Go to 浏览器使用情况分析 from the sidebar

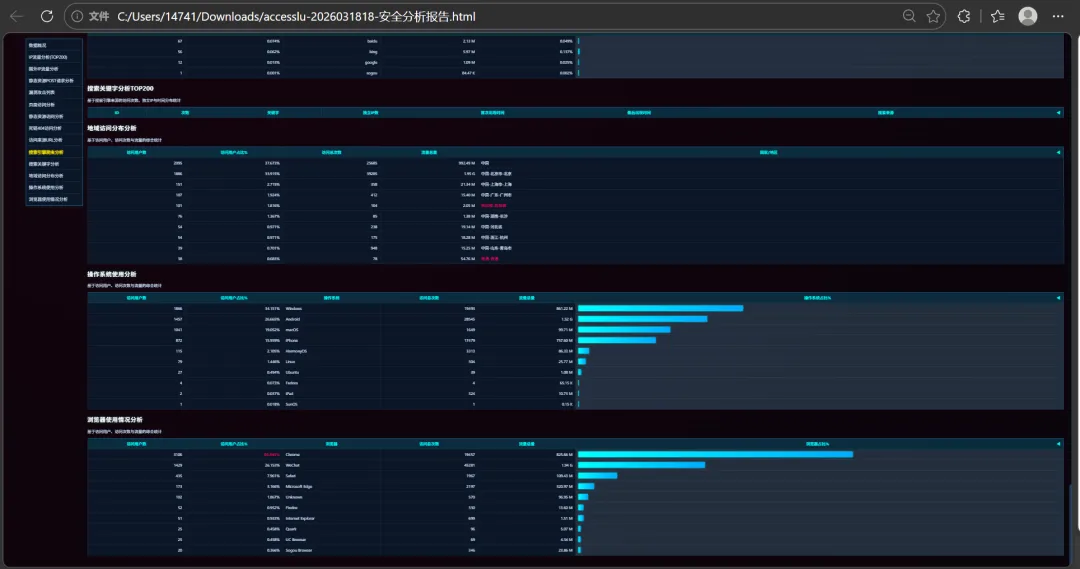(x=48, y=199)
